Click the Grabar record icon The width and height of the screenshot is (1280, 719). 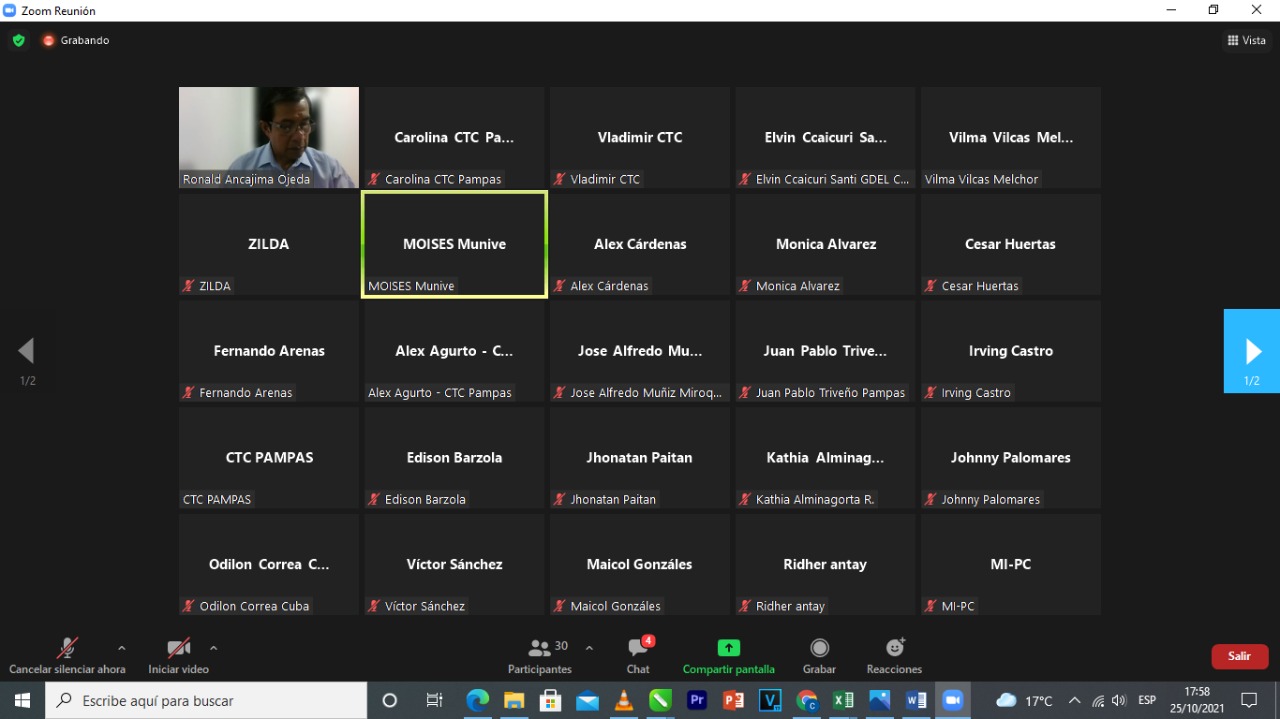[819, 648]
